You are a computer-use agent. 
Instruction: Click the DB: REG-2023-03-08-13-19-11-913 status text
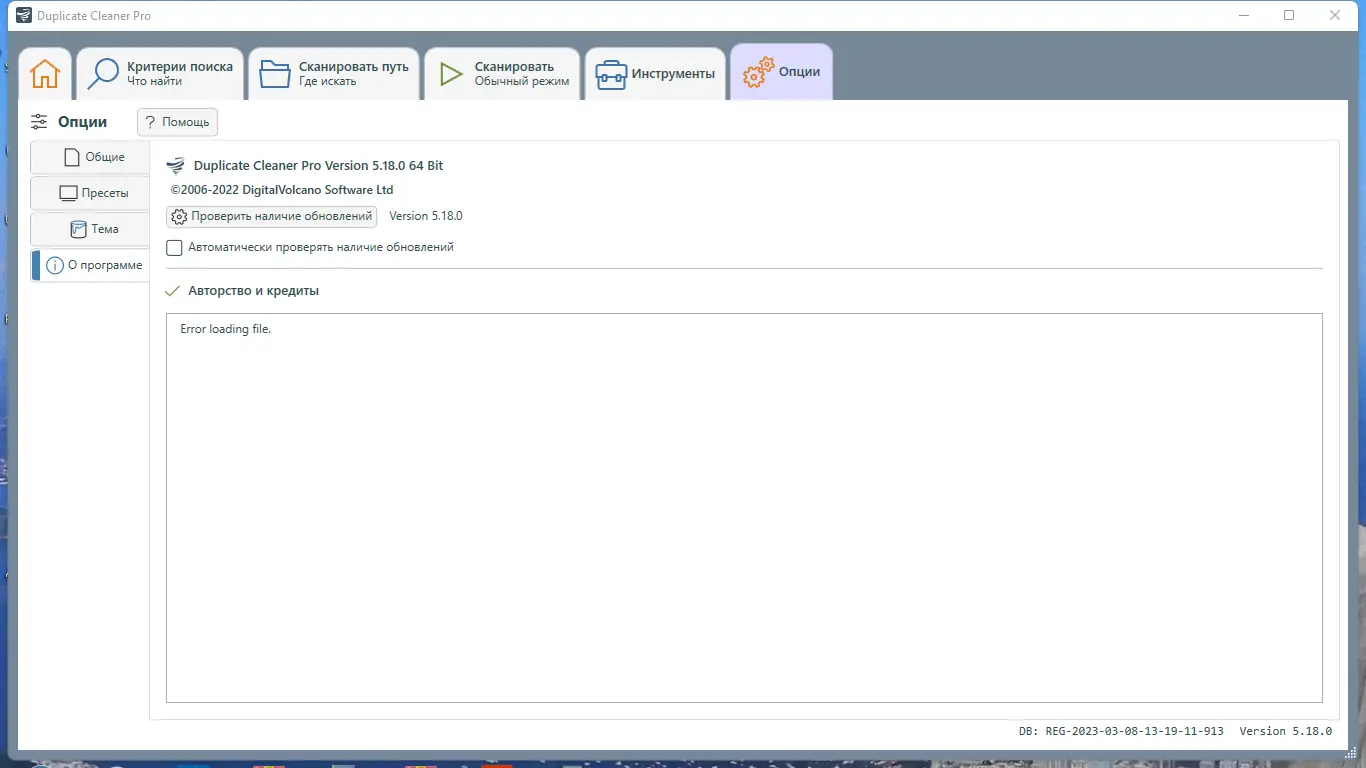pyautogui.click(x=1121, y=731)
